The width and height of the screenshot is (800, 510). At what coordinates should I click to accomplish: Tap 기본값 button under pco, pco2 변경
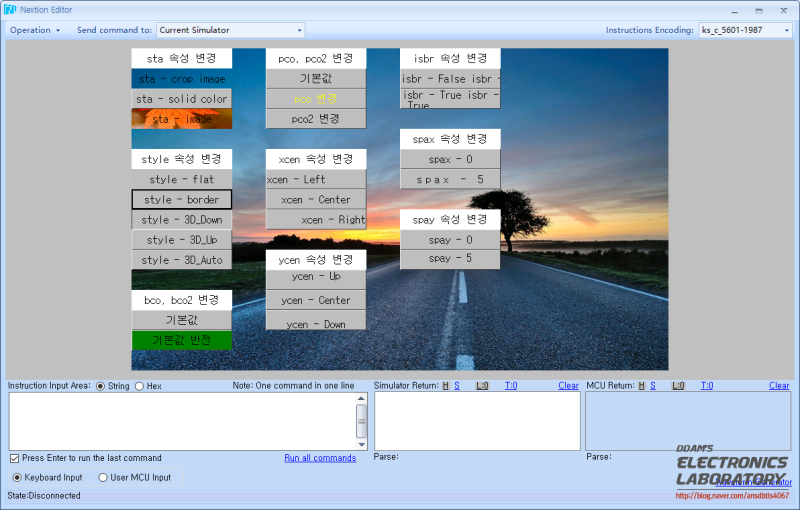point(316,79)
